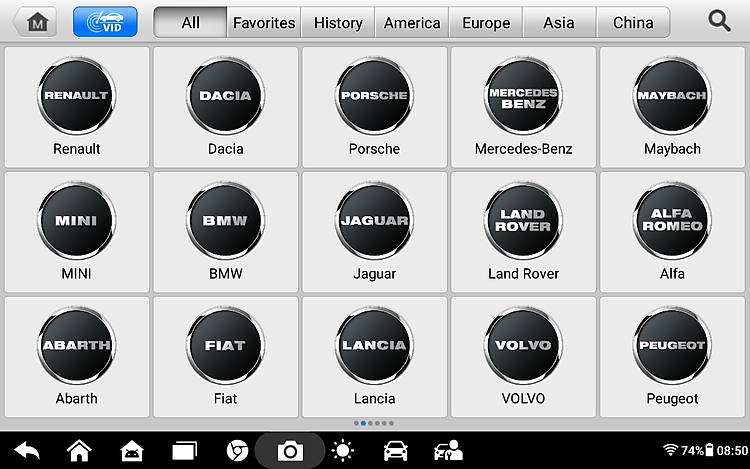Filter by the Asia tab
This screenshot has width=750, height=469.
click(559, 22)
